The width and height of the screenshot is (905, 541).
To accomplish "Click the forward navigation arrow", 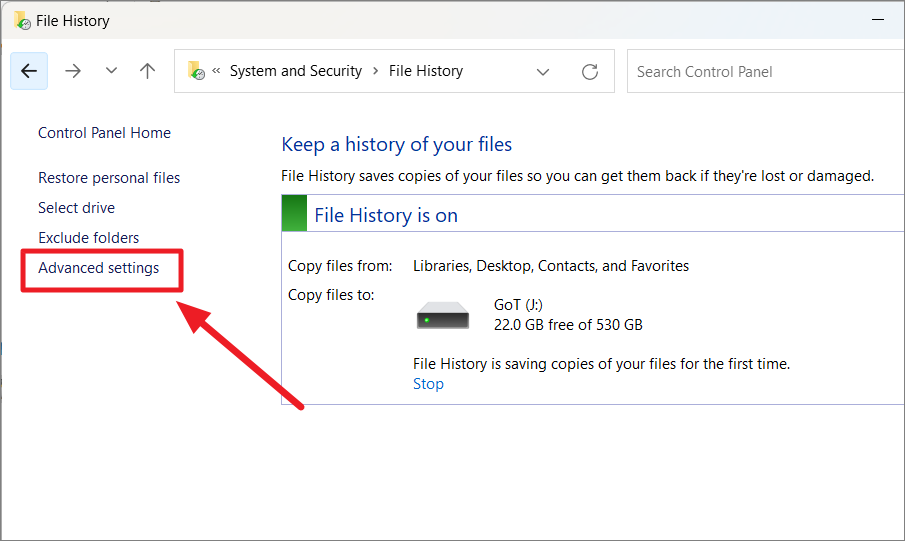I will (x=73, y=71).
